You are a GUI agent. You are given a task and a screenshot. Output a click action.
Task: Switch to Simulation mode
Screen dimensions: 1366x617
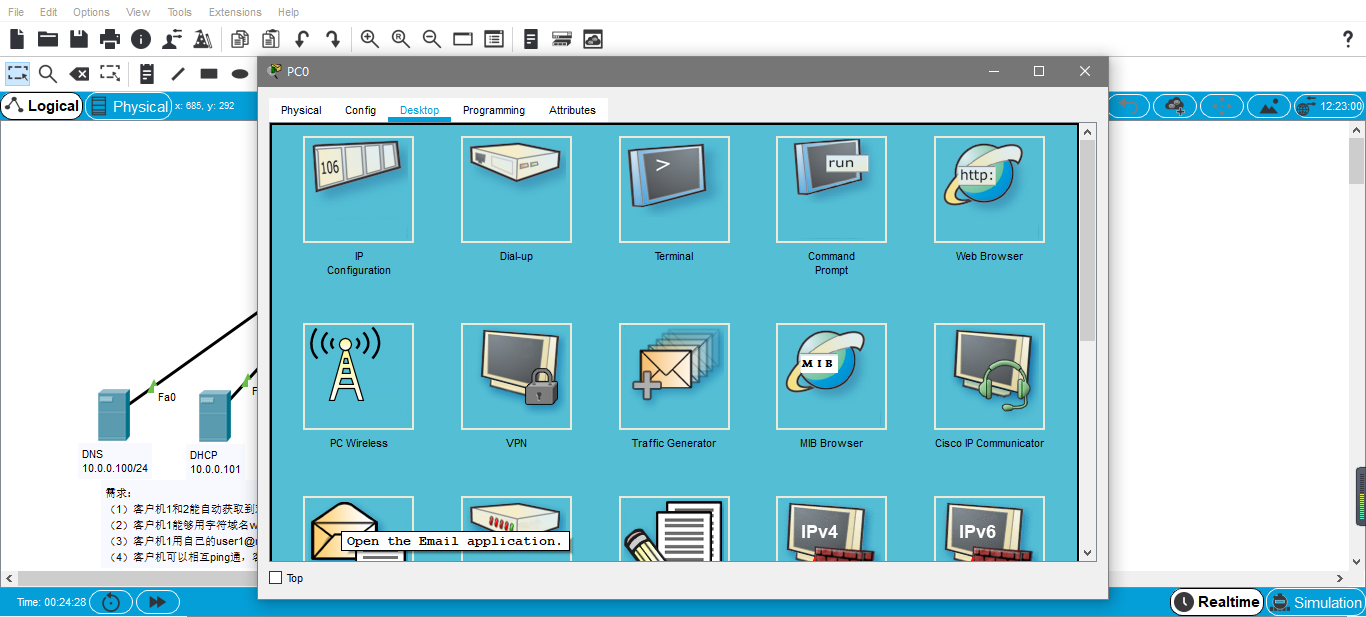(x=1315, y=602)
